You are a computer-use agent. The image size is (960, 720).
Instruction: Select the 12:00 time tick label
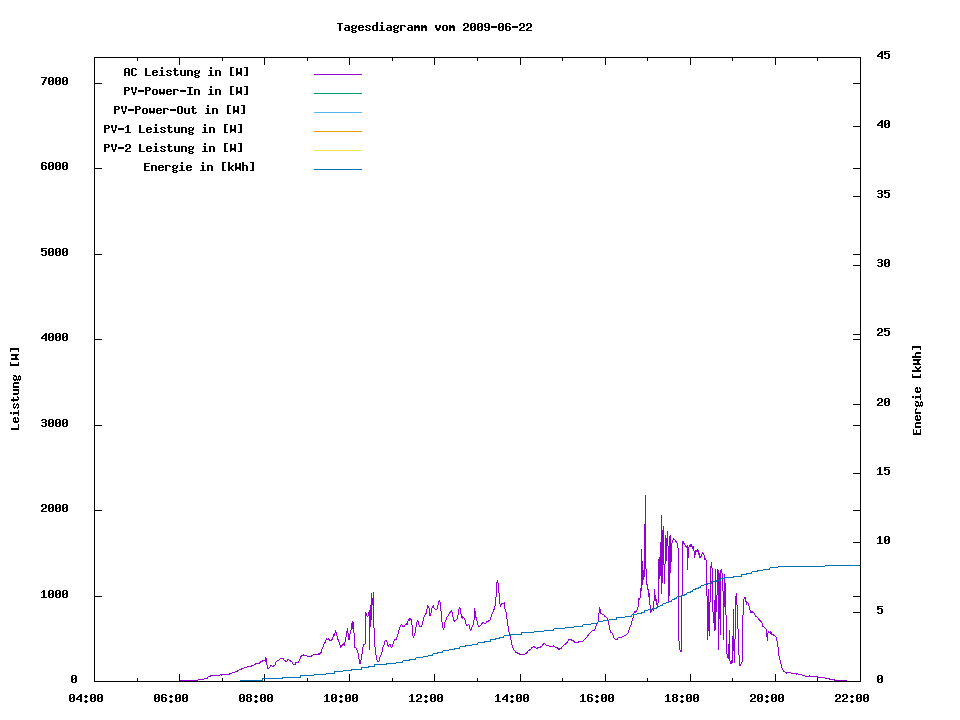tap(426, 698)
